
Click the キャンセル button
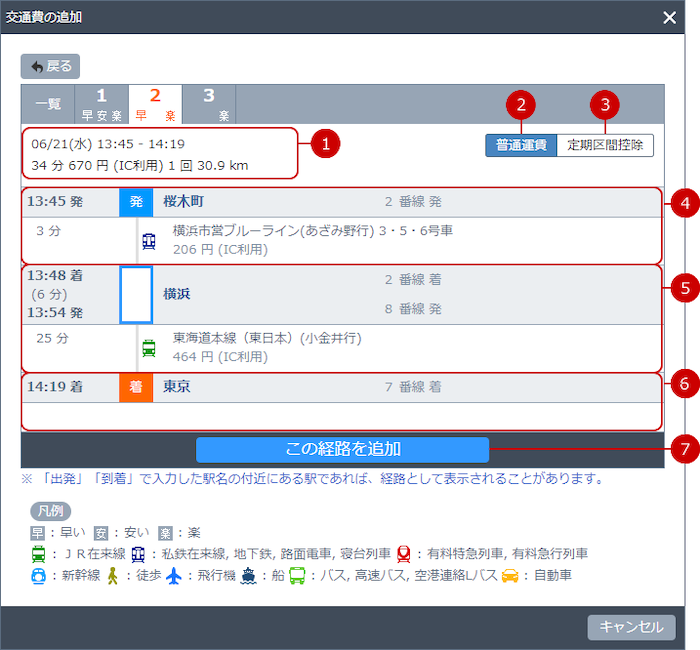(631, 627)
